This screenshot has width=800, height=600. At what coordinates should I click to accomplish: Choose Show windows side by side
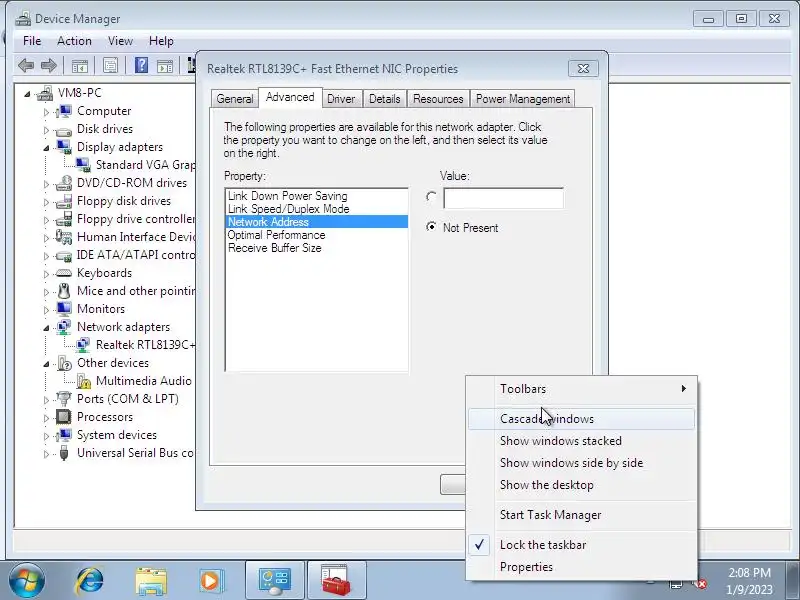point(582,463)
